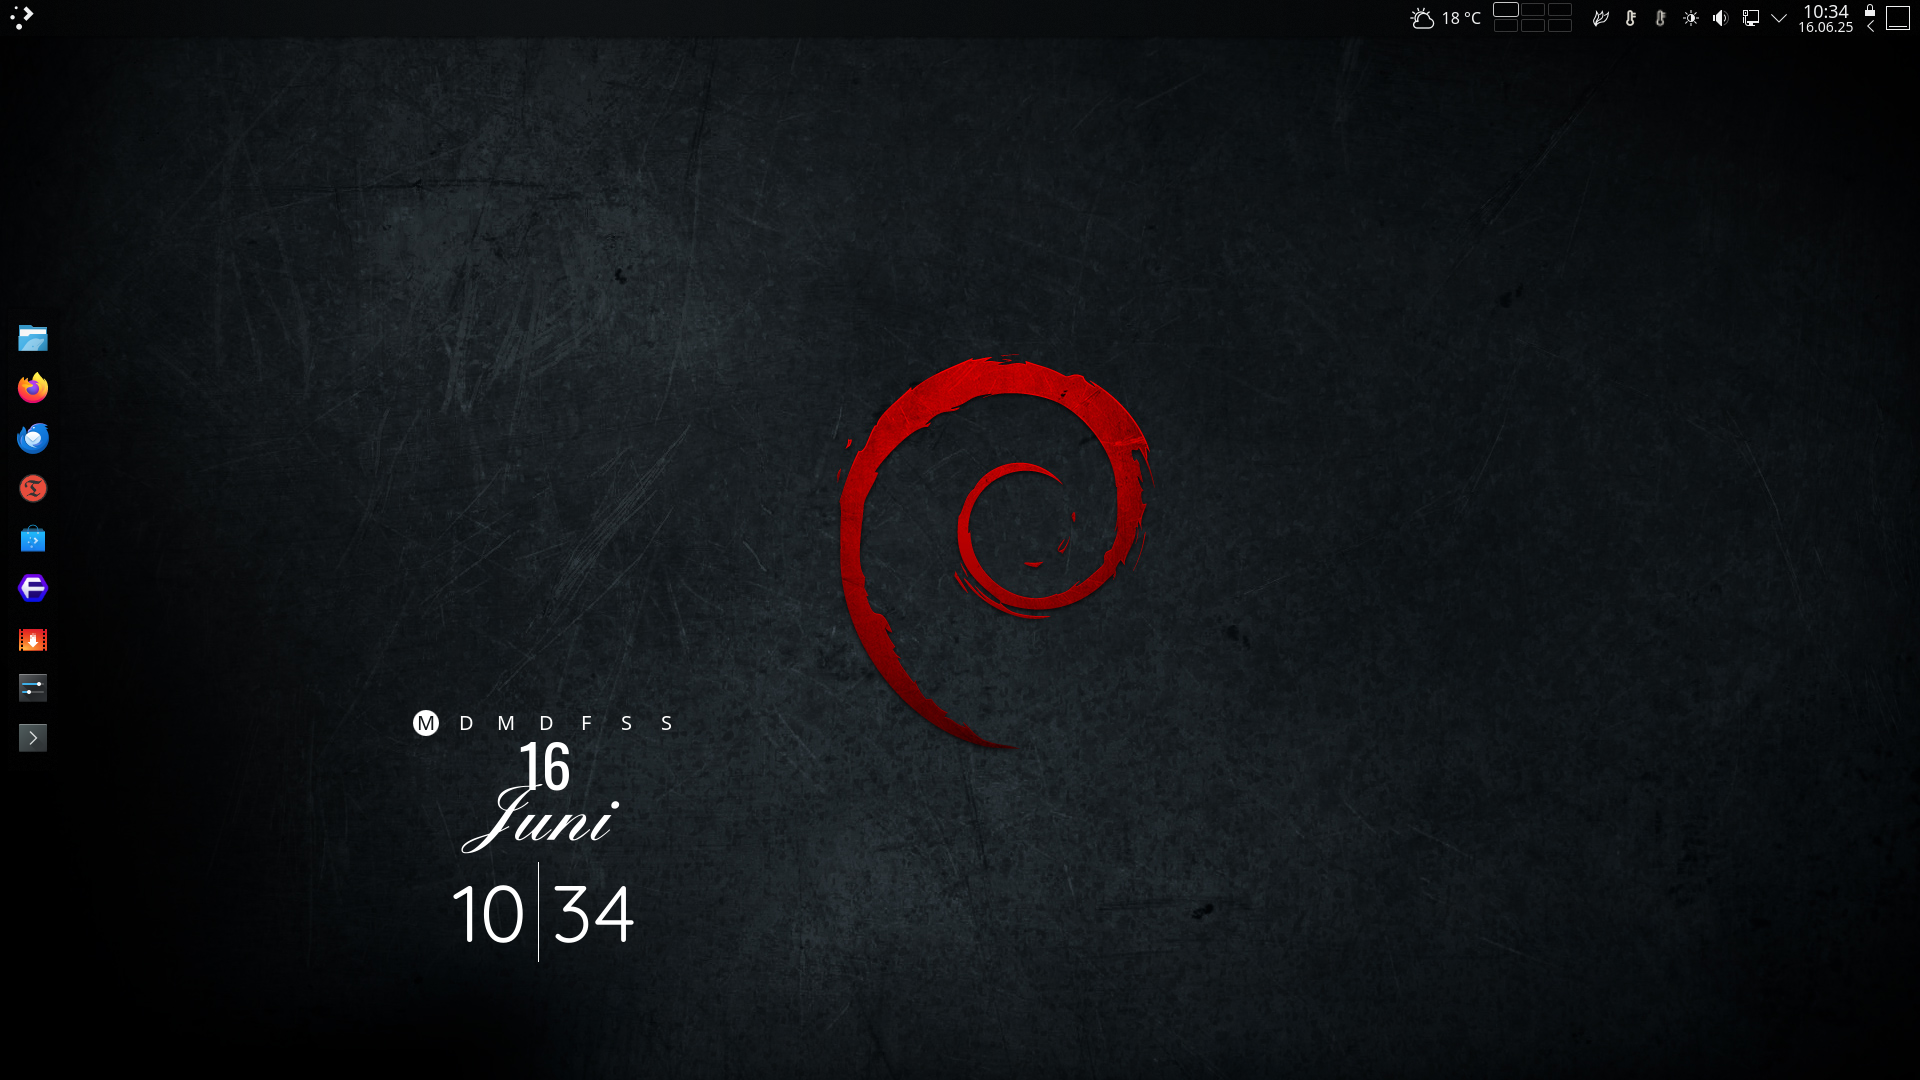The image size is (1920, 1080).
Task: Switch to the first virtual desktop
Action: [1506, 10]
